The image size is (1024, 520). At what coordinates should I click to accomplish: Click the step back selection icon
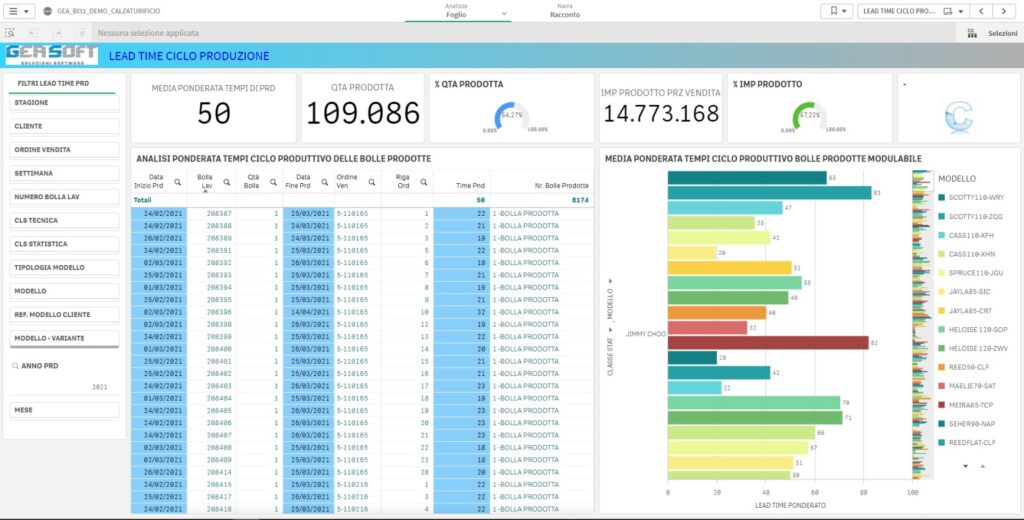point(33,33)
